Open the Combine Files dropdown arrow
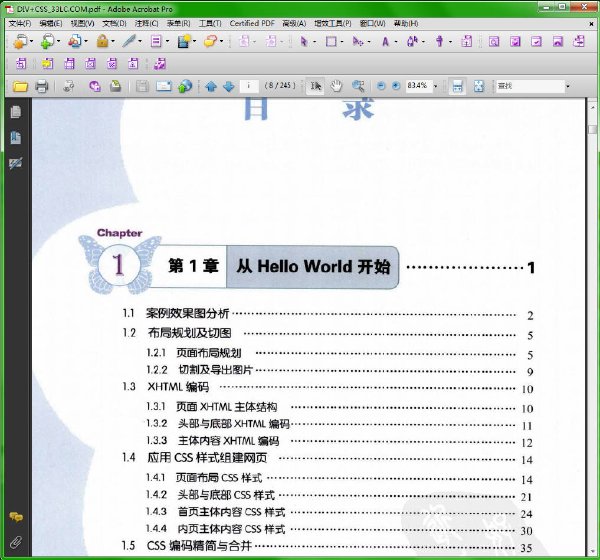 pos(59,41)
